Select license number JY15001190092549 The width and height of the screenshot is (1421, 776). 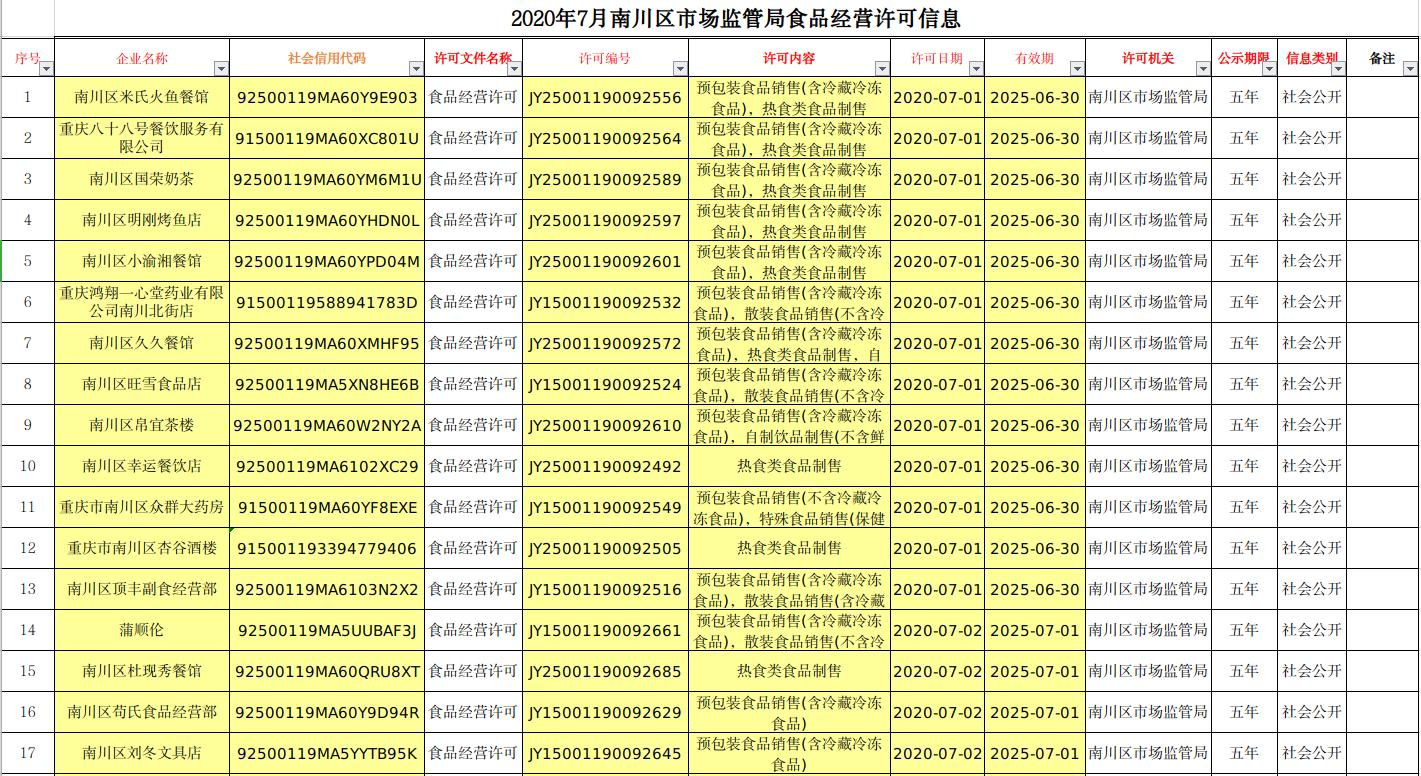(605, 507)
